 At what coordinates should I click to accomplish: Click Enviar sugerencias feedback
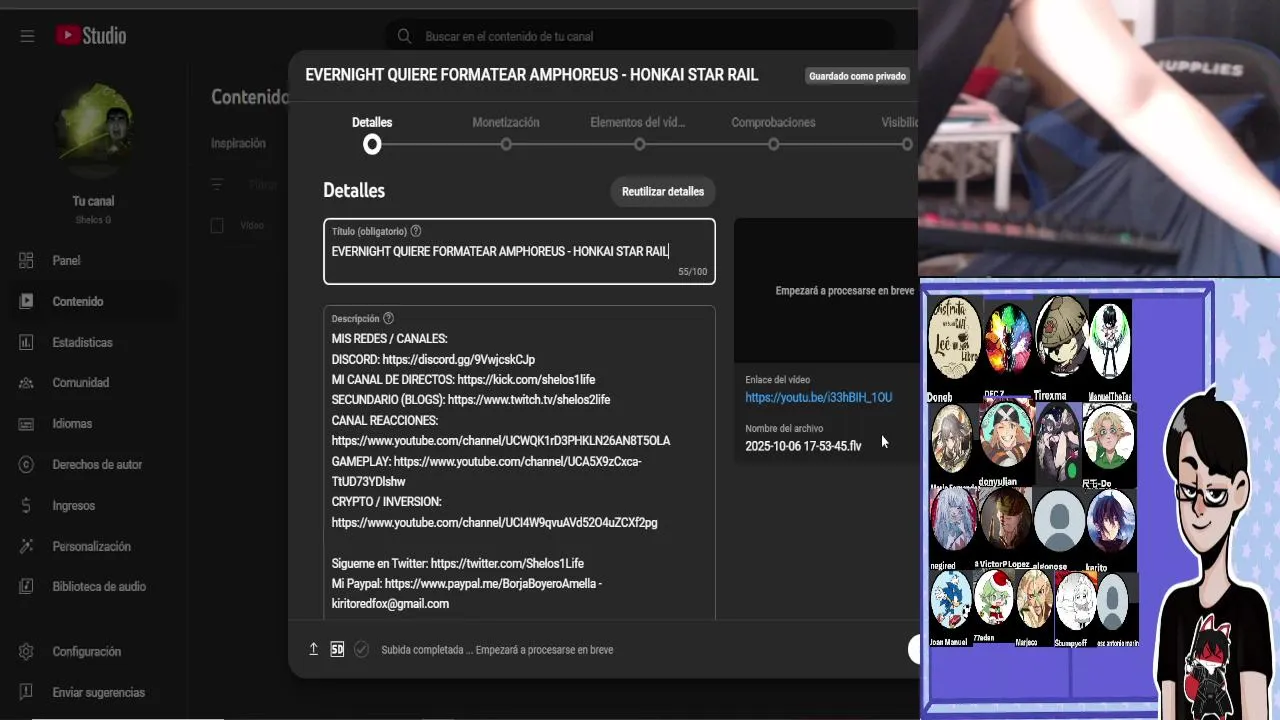pos(99,692)
